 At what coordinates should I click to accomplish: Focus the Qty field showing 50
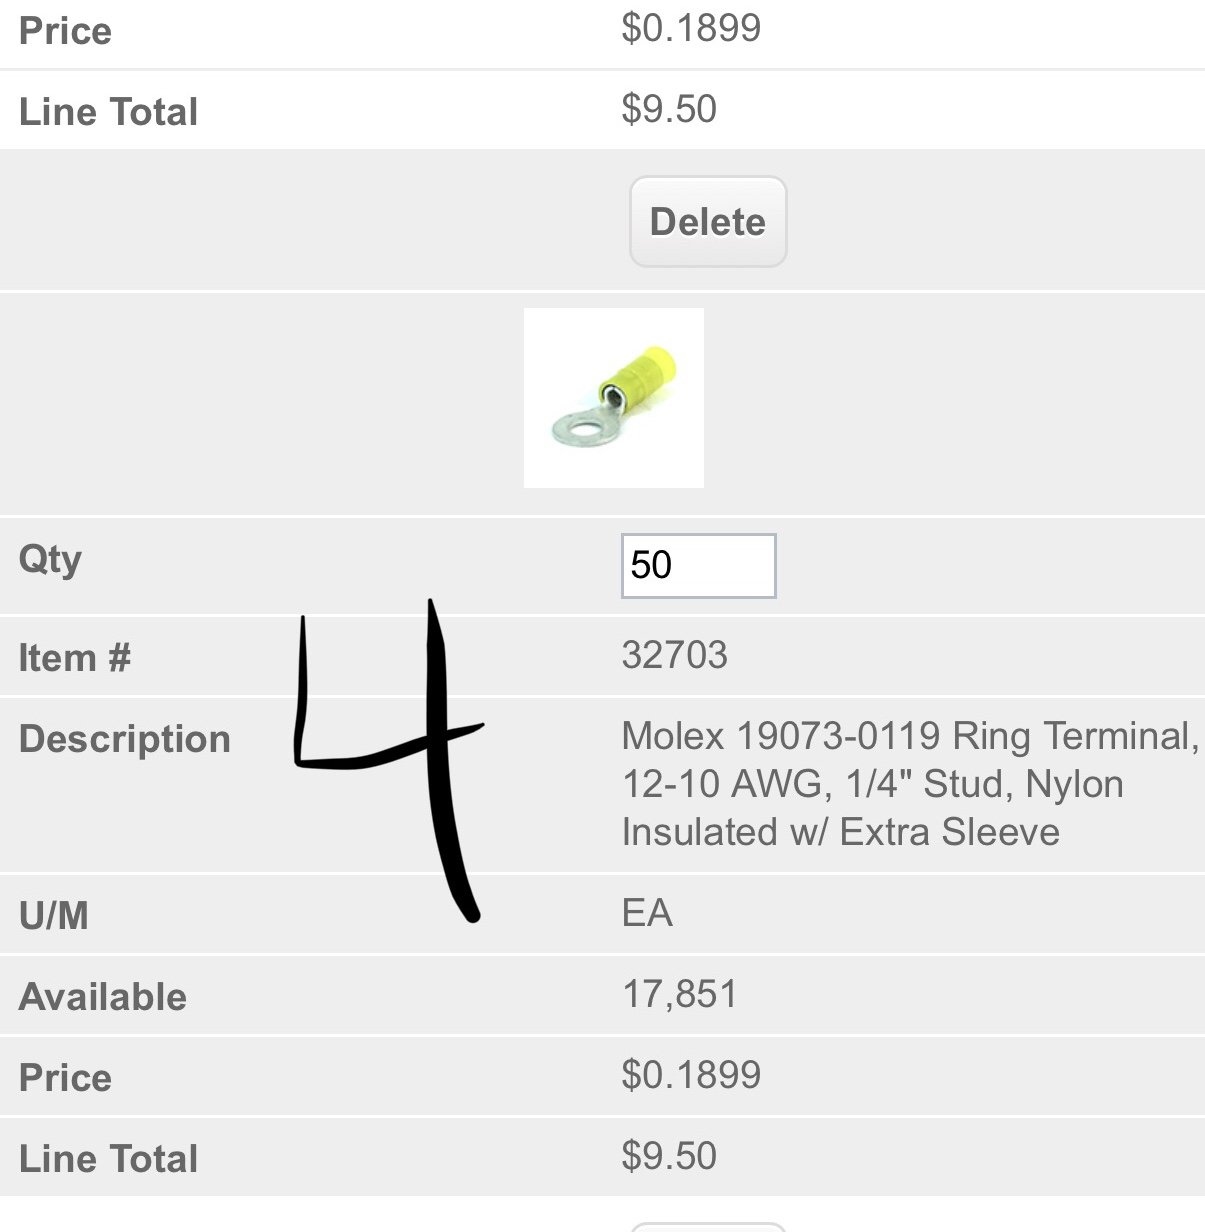coord(698,566)
